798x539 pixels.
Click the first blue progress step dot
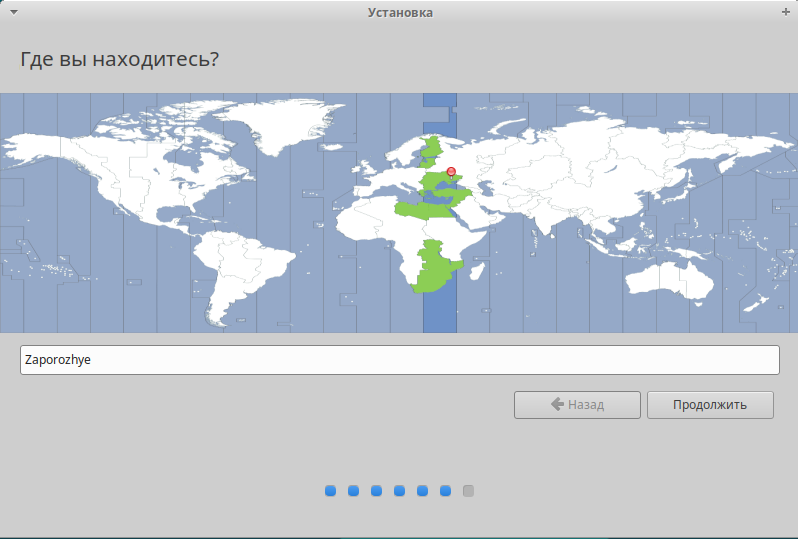[x=330, y=491]
